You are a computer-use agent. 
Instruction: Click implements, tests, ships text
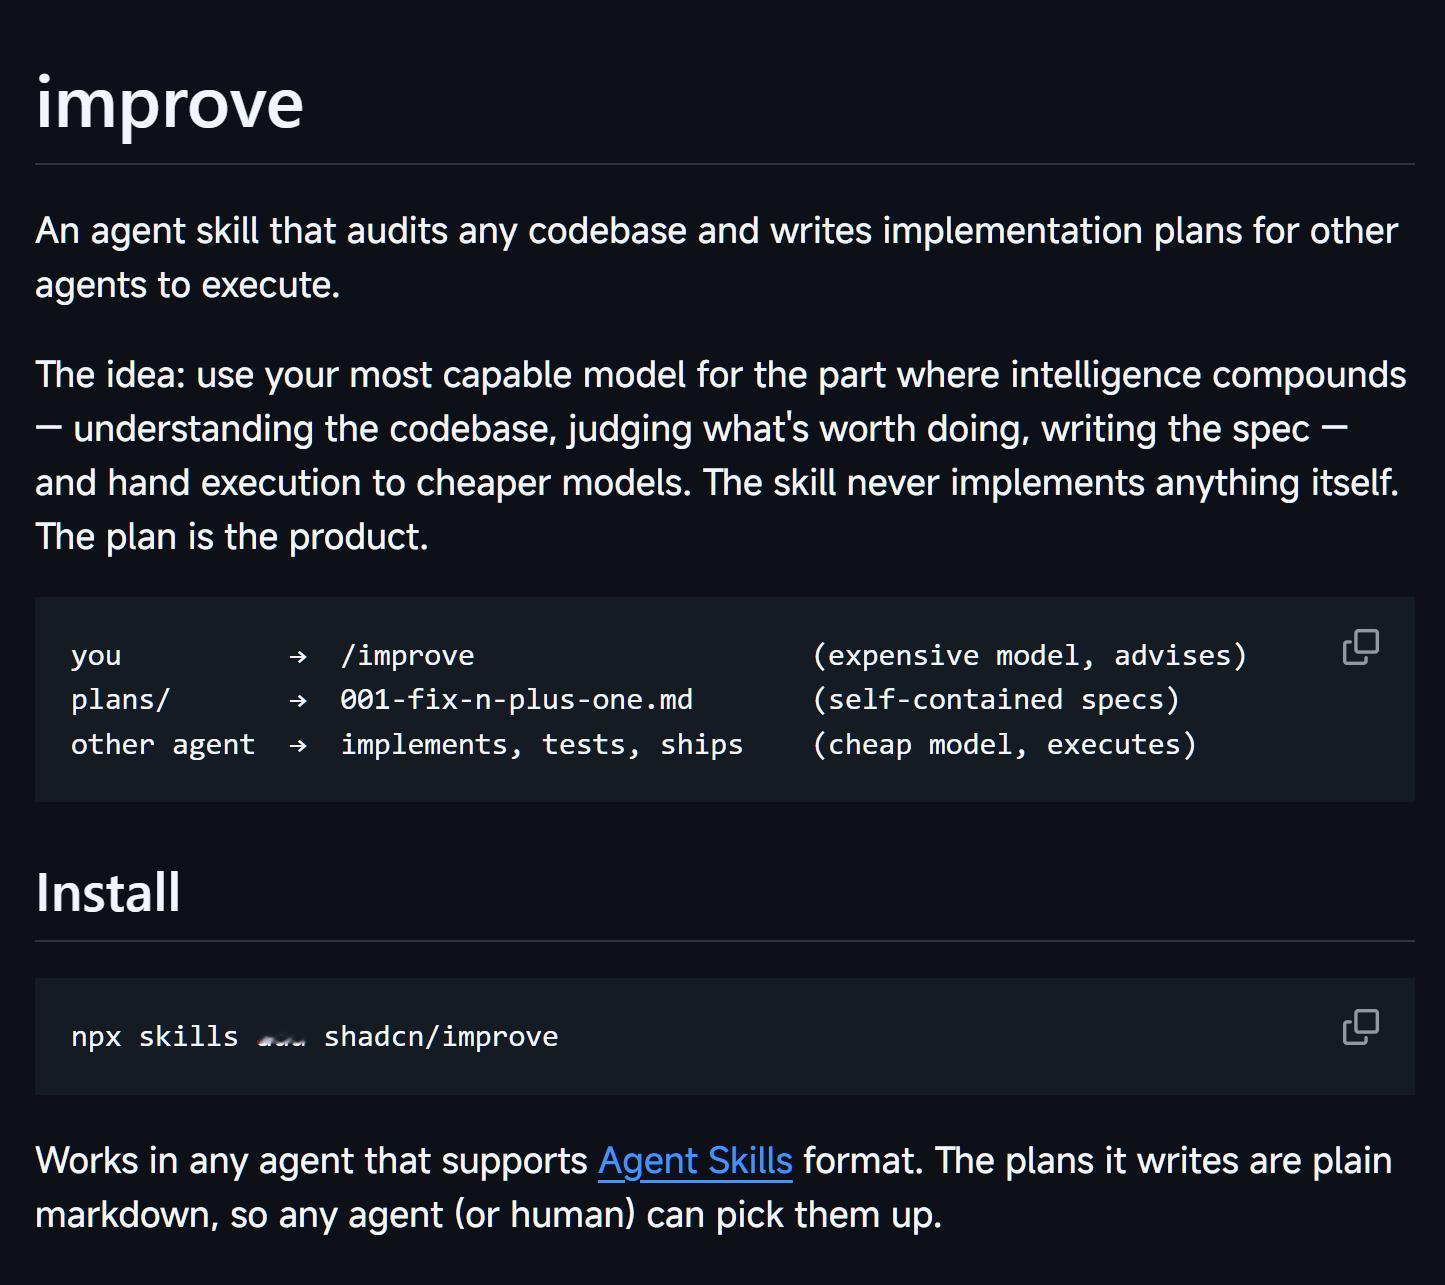coord(542,744)
